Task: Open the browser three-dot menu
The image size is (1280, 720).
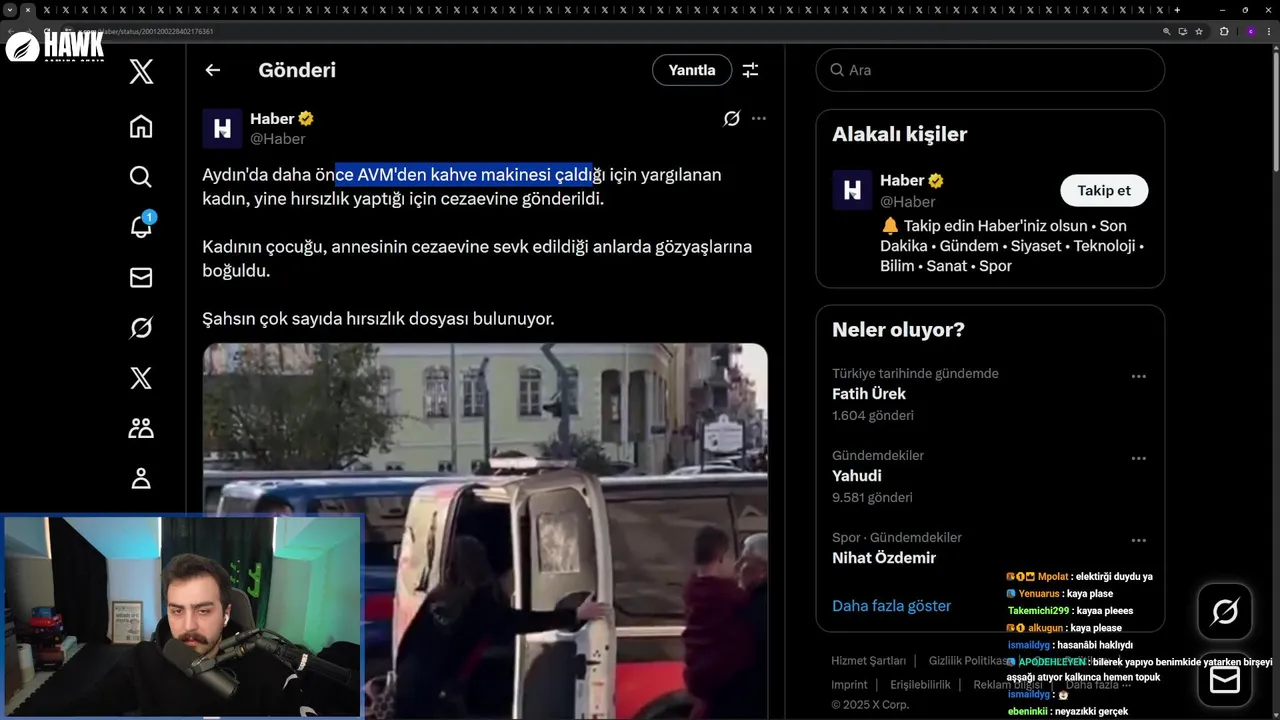Action: point(1270,31)
